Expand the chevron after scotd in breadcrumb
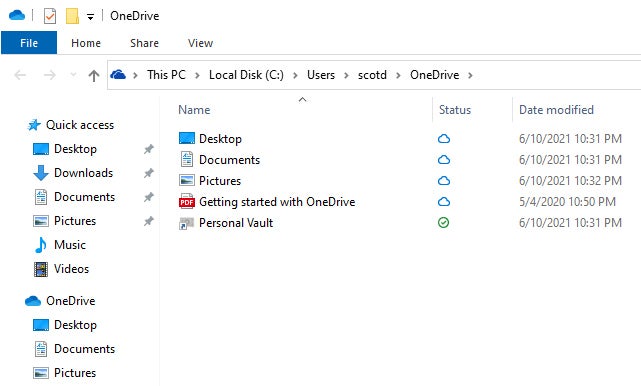This screenshot has height=386, width=641. tap(398, 75)
